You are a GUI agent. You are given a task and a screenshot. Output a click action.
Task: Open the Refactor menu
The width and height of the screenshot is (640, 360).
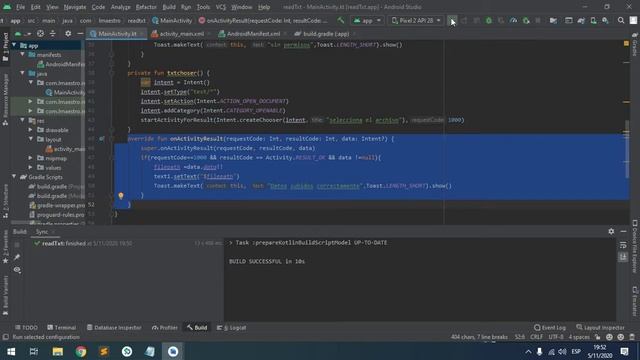pos(146,7)
